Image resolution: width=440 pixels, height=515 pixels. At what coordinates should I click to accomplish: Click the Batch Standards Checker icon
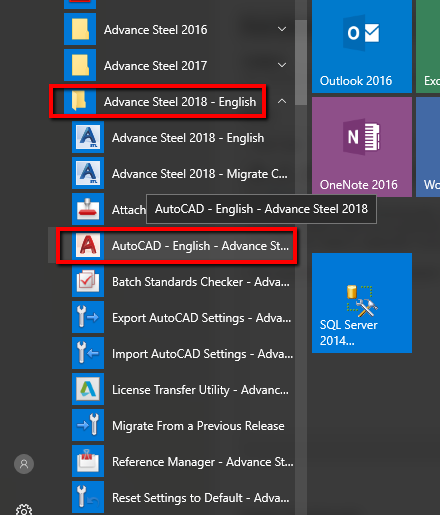coord(88,281)
